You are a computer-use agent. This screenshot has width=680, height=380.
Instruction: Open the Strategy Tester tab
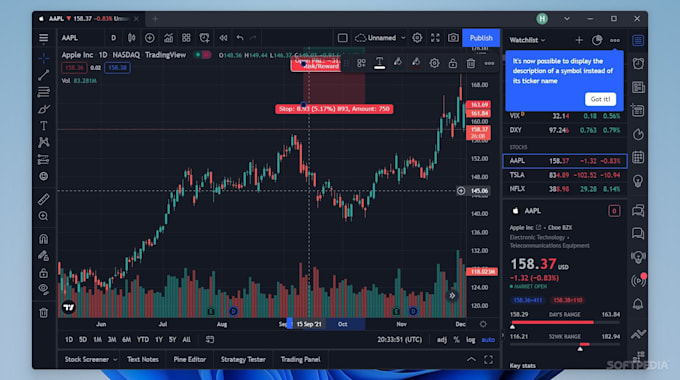[243, 360]
